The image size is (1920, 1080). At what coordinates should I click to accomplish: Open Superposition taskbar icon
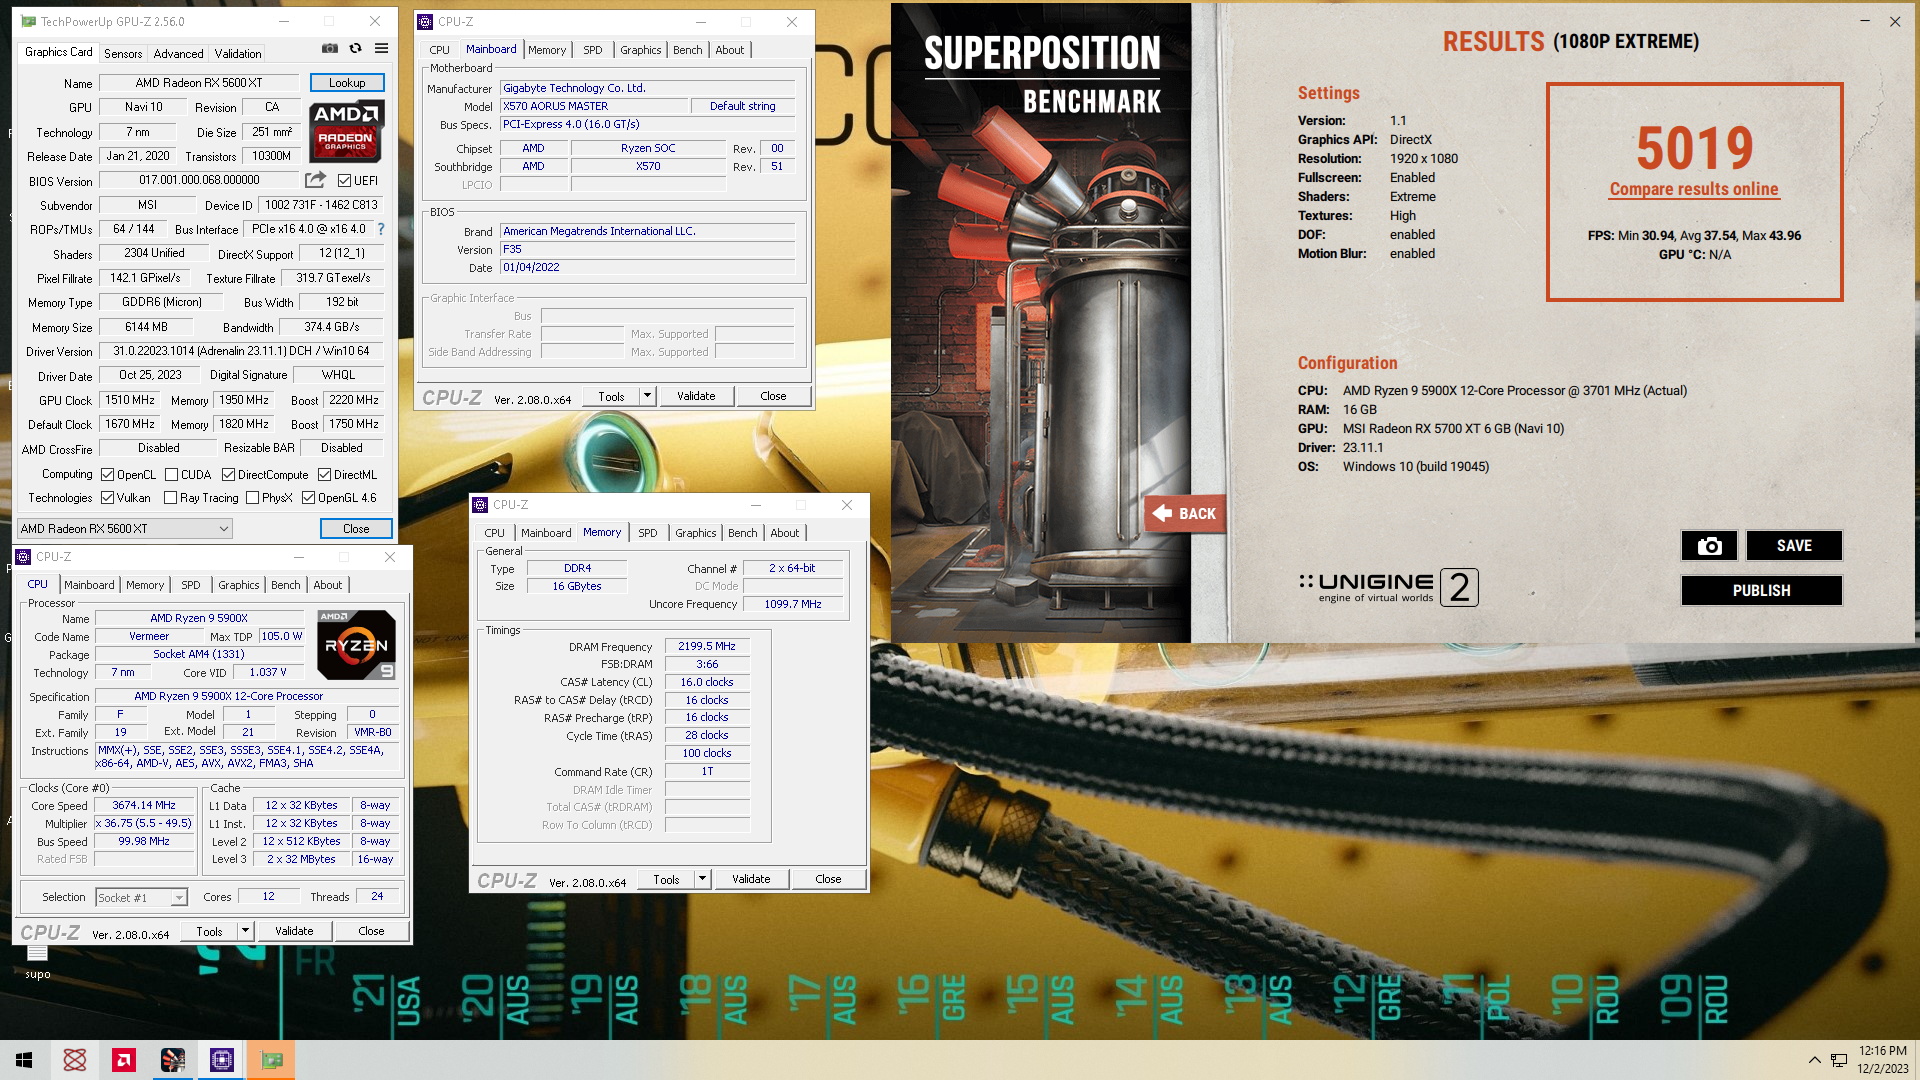tap(173, 1060)
